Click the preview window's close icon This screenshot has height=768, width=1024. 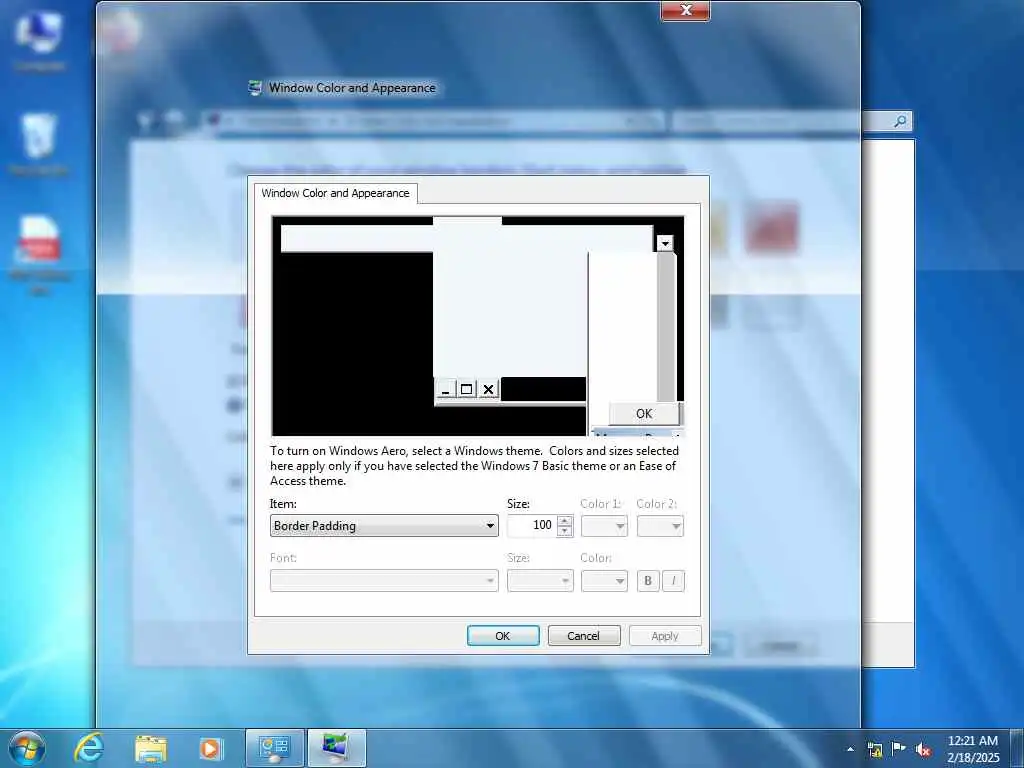488,390
